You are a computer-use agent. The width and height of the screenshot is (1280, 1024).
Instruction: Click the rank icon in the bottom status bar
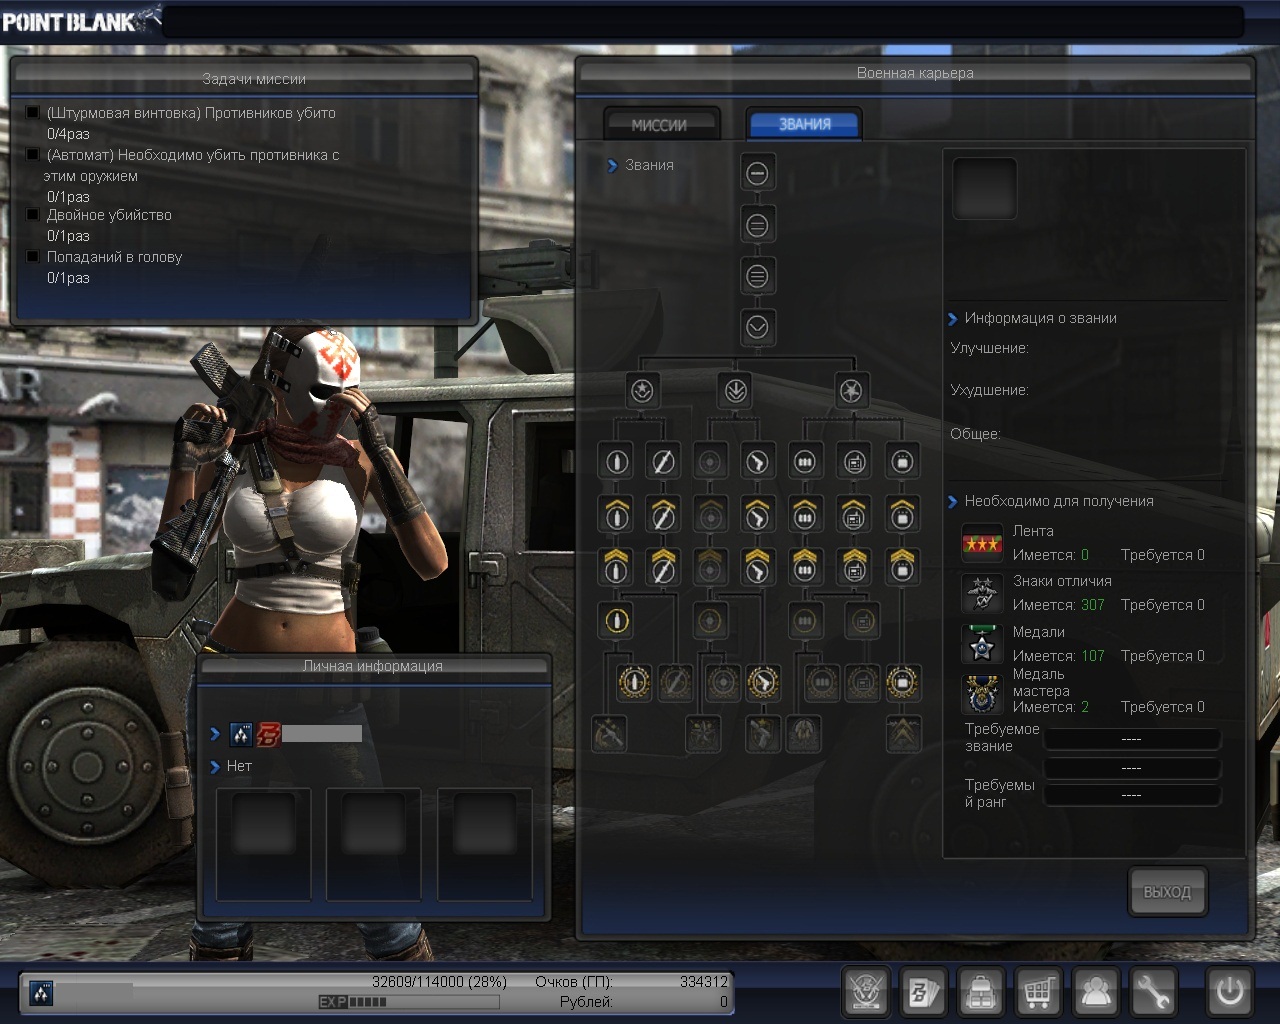click(x=41, y=993)
